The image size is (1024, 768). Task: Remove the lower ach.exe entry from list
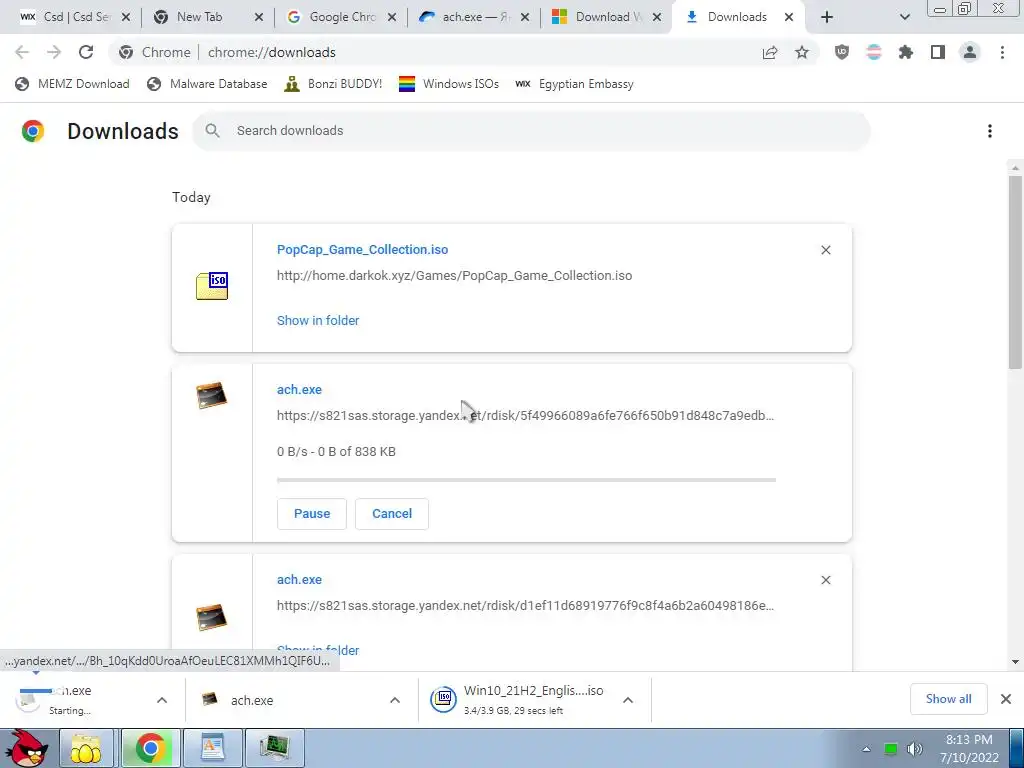coord(825,580)
